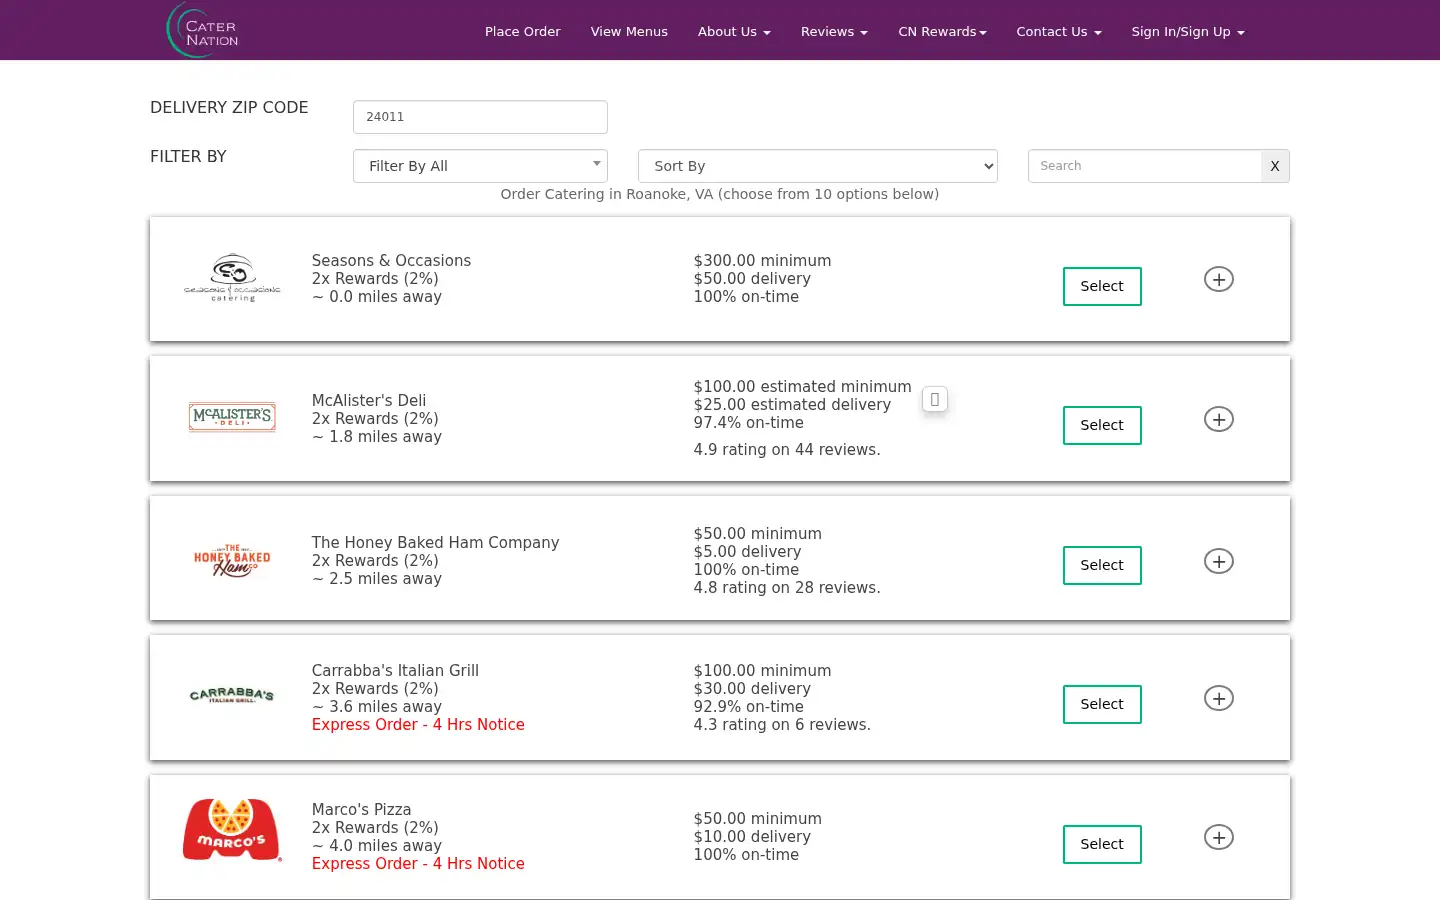Click the McAlister's Deli name
The width and height of the screenshot is (1440, 900).
tap(369, 401)
